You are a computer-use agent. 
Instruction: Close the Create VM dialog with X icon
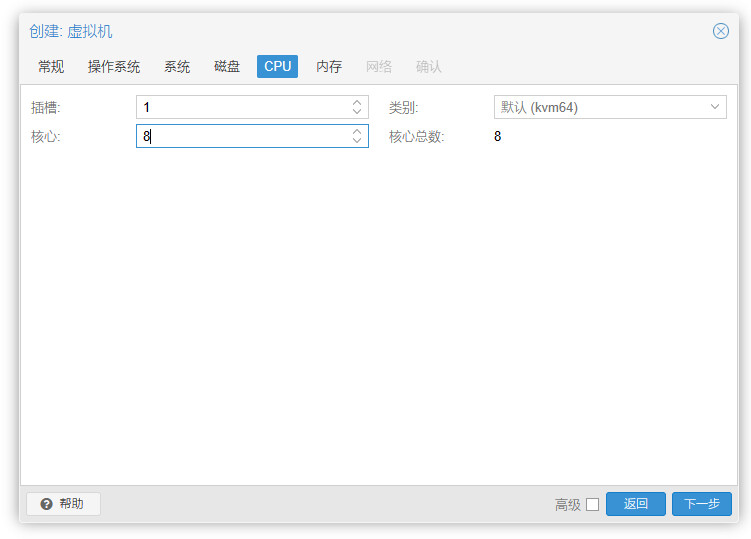pyautogui.click(x=720, y=31)
